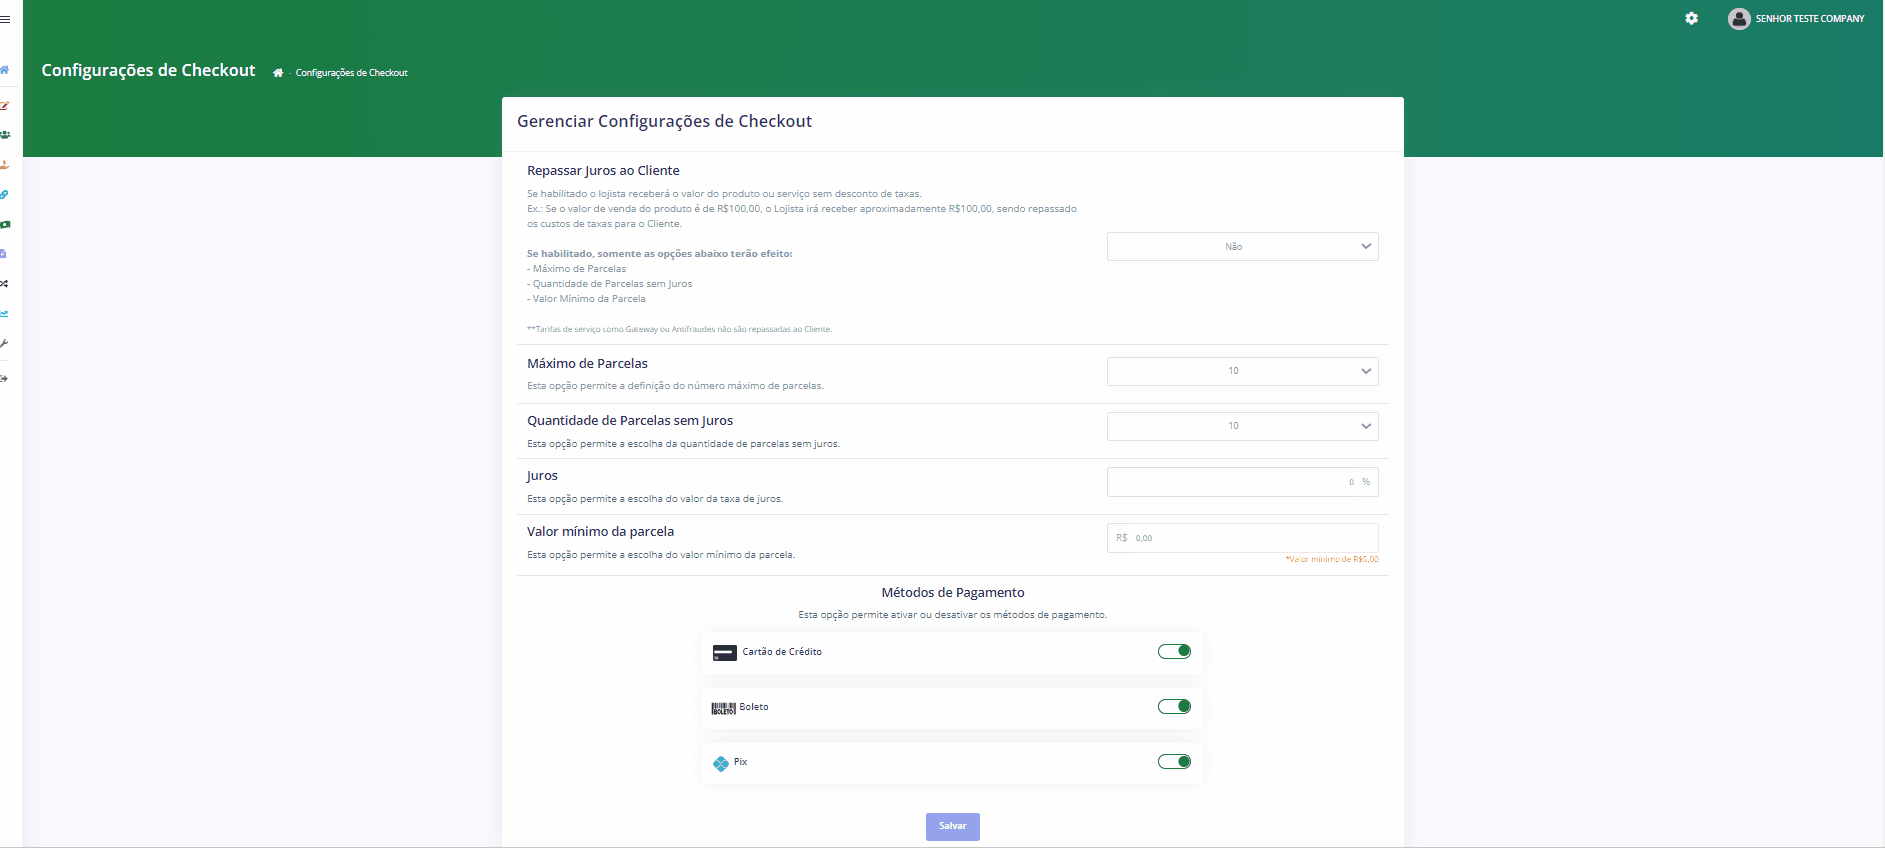The width and height of the screenshot is (1885, 848).
Task: Click the Boleto barcode icon
Action: tap(723, 708)
